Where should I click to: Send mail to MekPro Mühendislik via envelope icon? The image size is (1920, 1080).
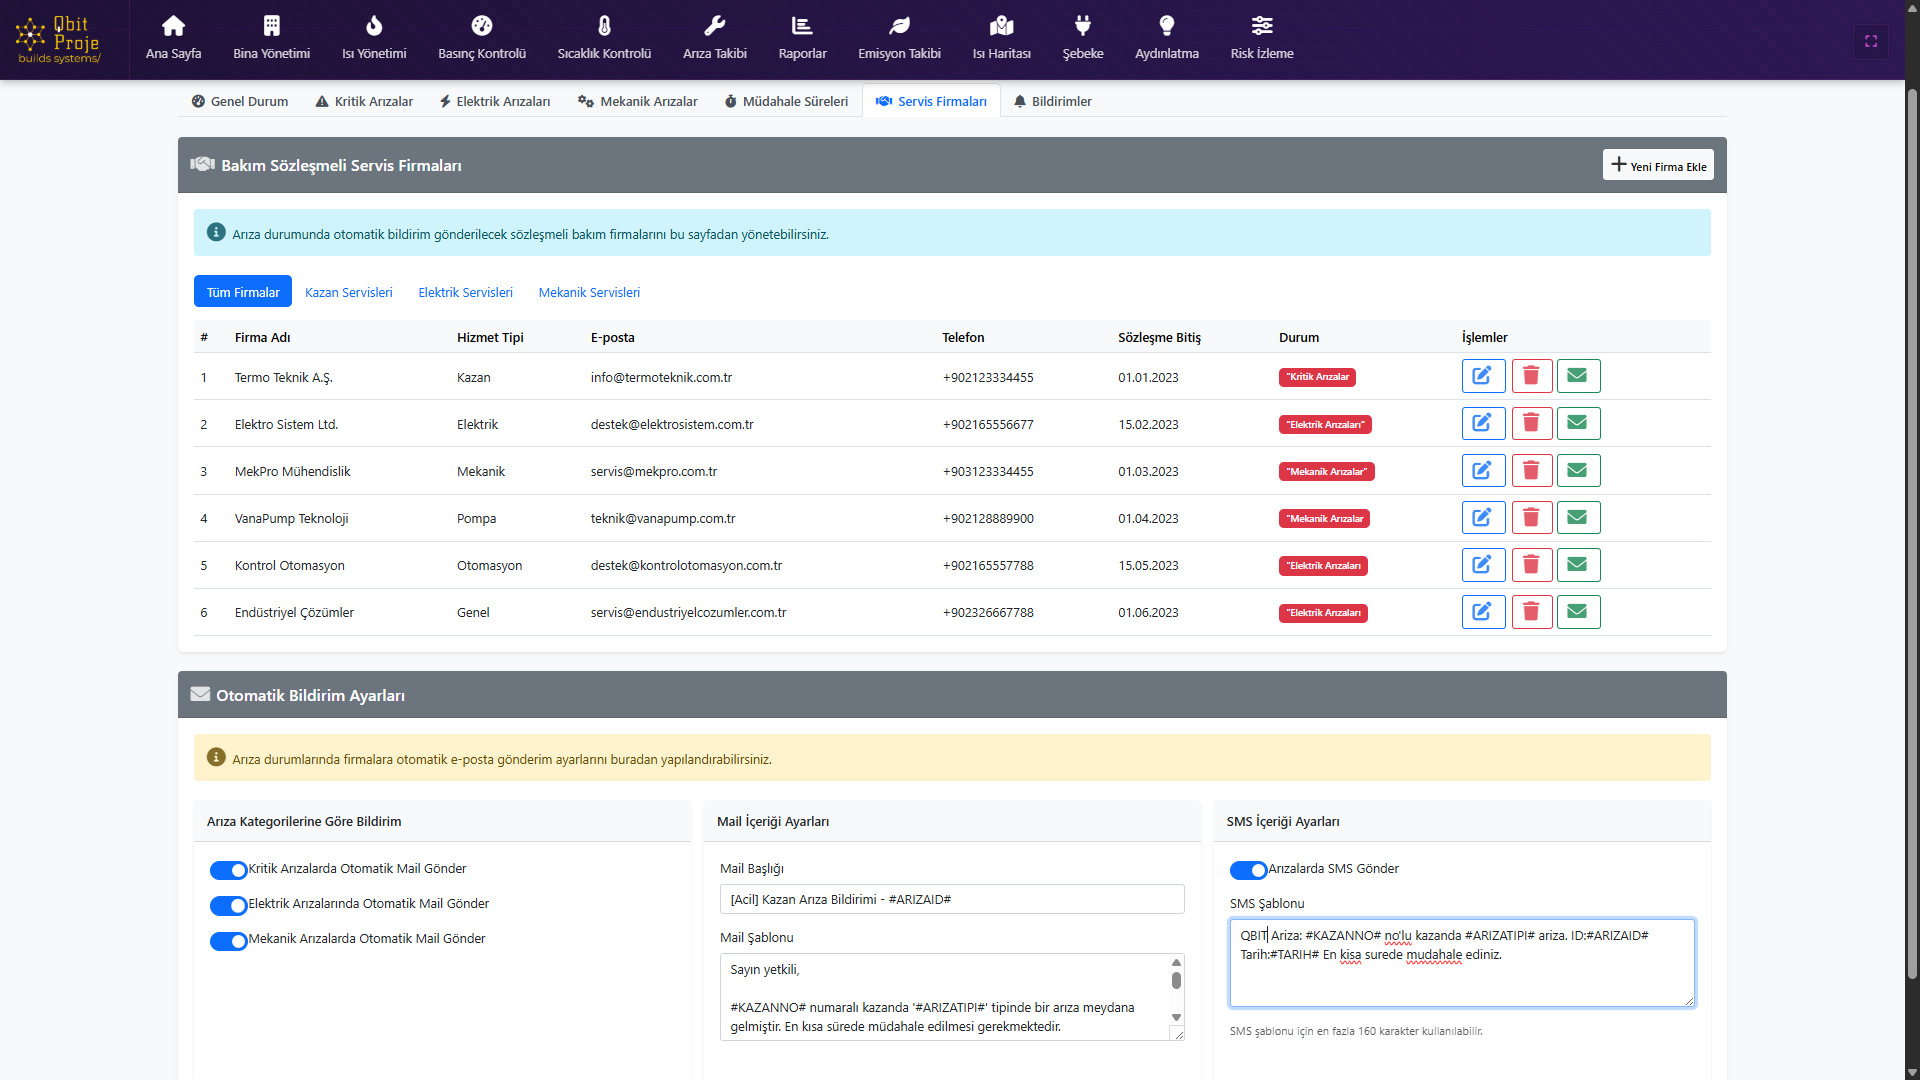coord(1578,470)
